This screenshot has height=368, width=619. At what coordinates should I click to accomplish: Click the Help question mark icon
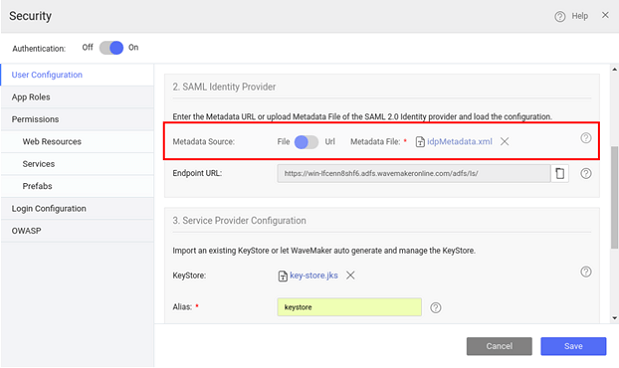pos(559,17)
